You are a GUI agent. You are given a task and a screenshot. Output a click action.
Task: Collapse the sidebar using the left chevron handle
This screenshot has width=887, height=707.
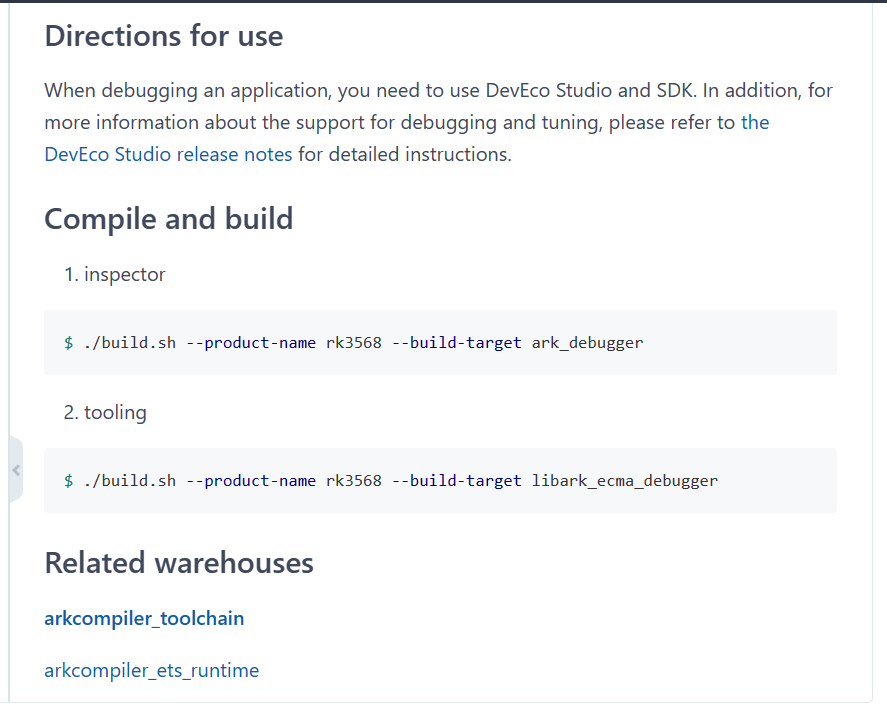[x=16, y=469]
